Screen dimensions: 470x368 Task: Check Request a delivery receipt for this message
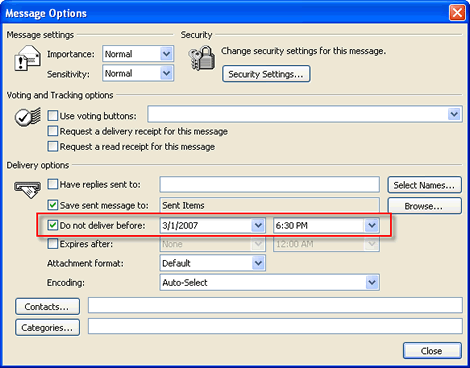pos(53,131)
